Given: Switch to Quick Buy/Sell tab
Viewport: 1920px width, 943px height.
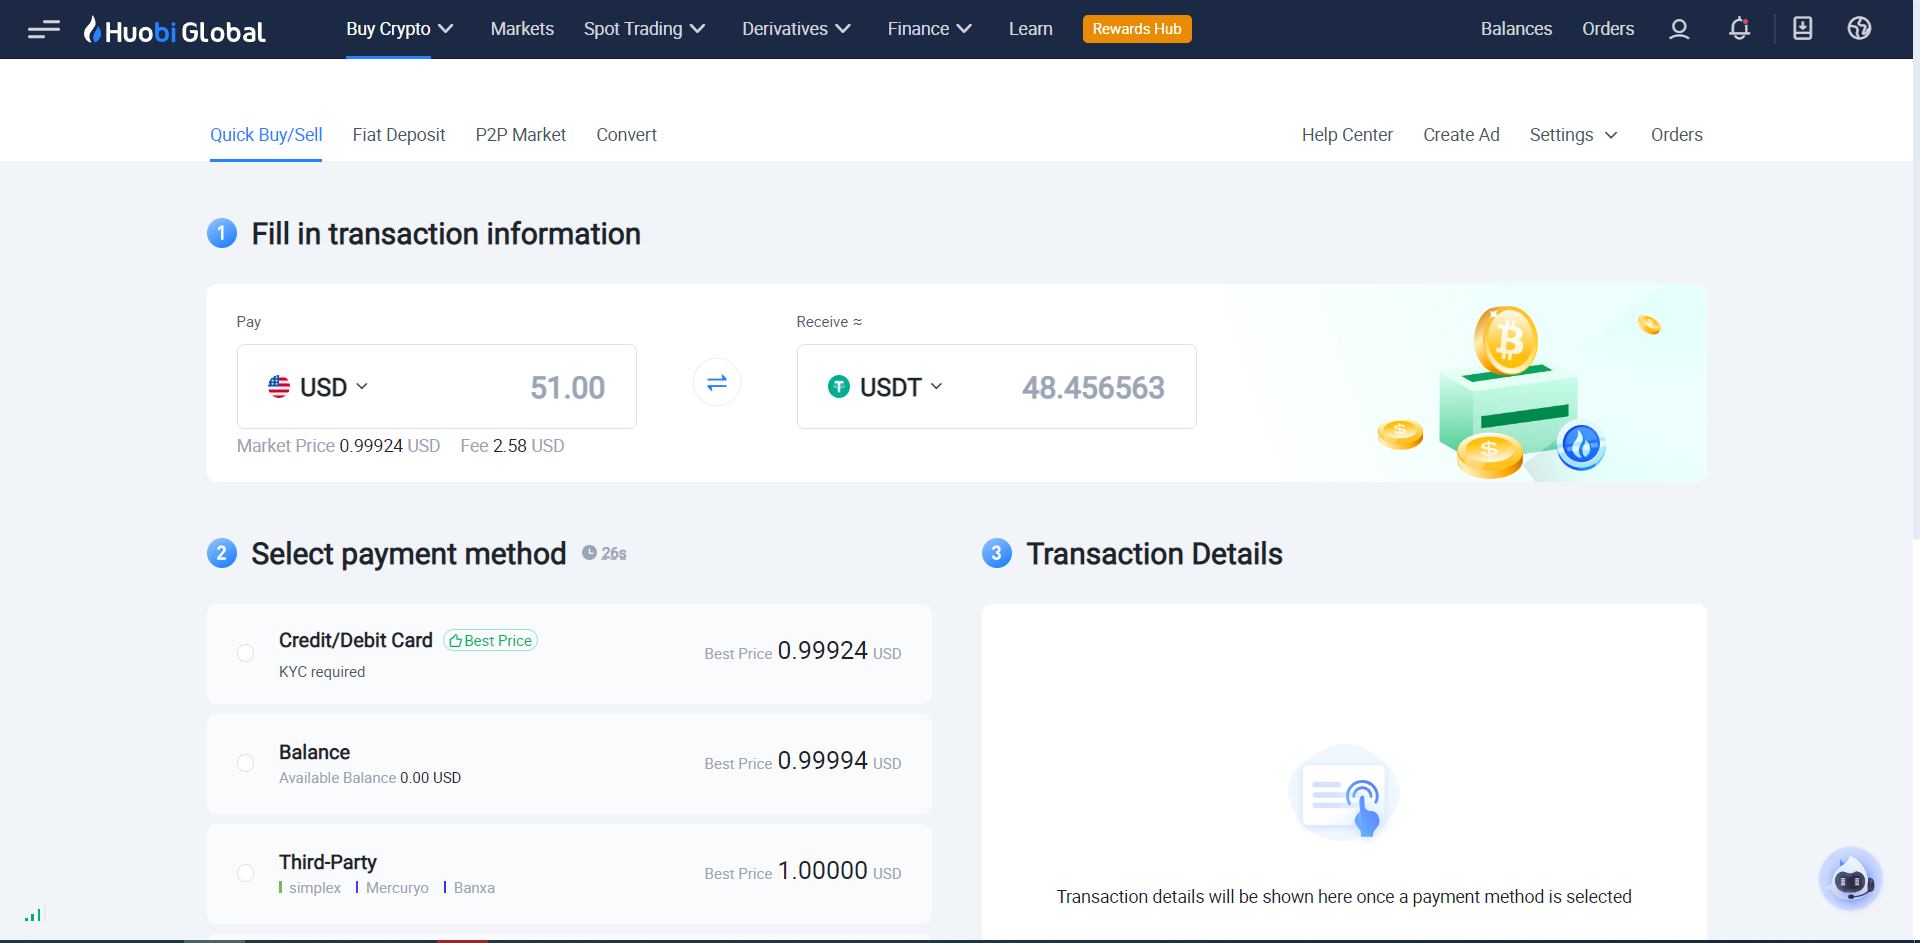Looking at the screenshot, I should pos(266,135).
